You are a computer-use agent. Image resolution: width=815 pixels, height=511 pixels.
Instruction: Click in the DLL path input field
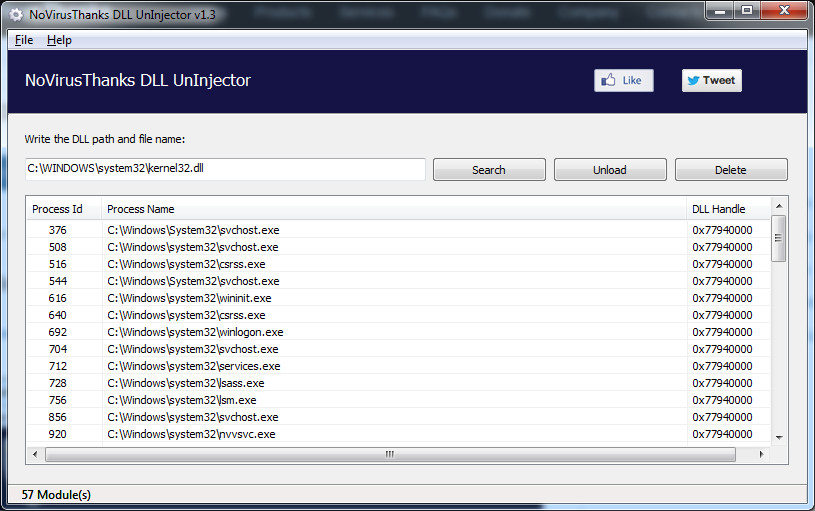click(x=225, y=169)
